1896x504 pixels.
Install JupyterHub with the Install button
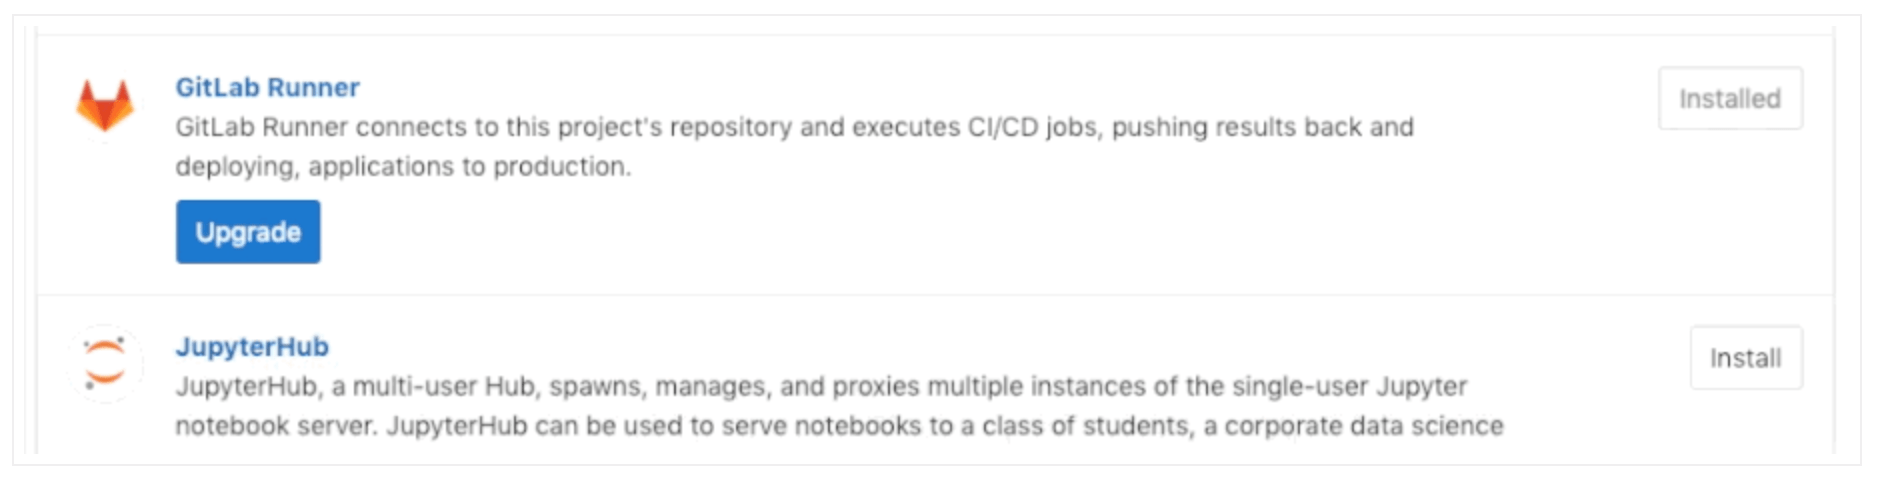click(1746, 357)
